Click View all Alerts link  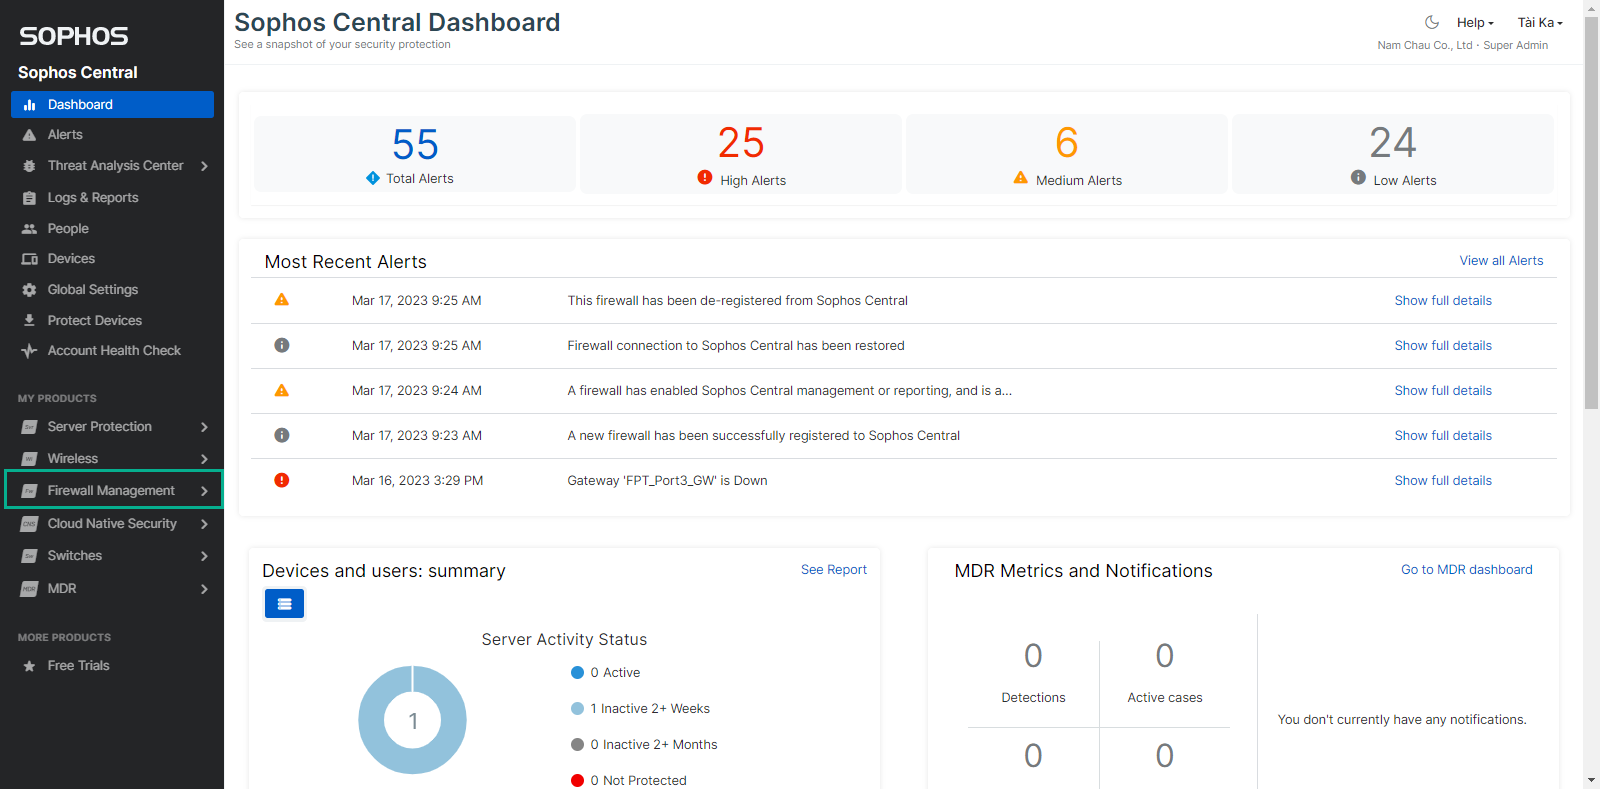coord(1501,261)
